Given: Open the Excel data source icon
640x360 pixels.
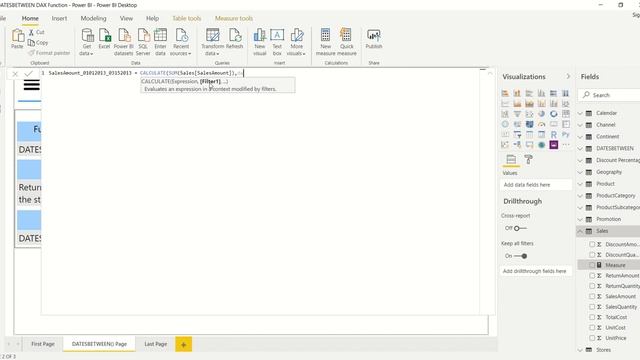Looking at the screenshot, I should [104, 35].
